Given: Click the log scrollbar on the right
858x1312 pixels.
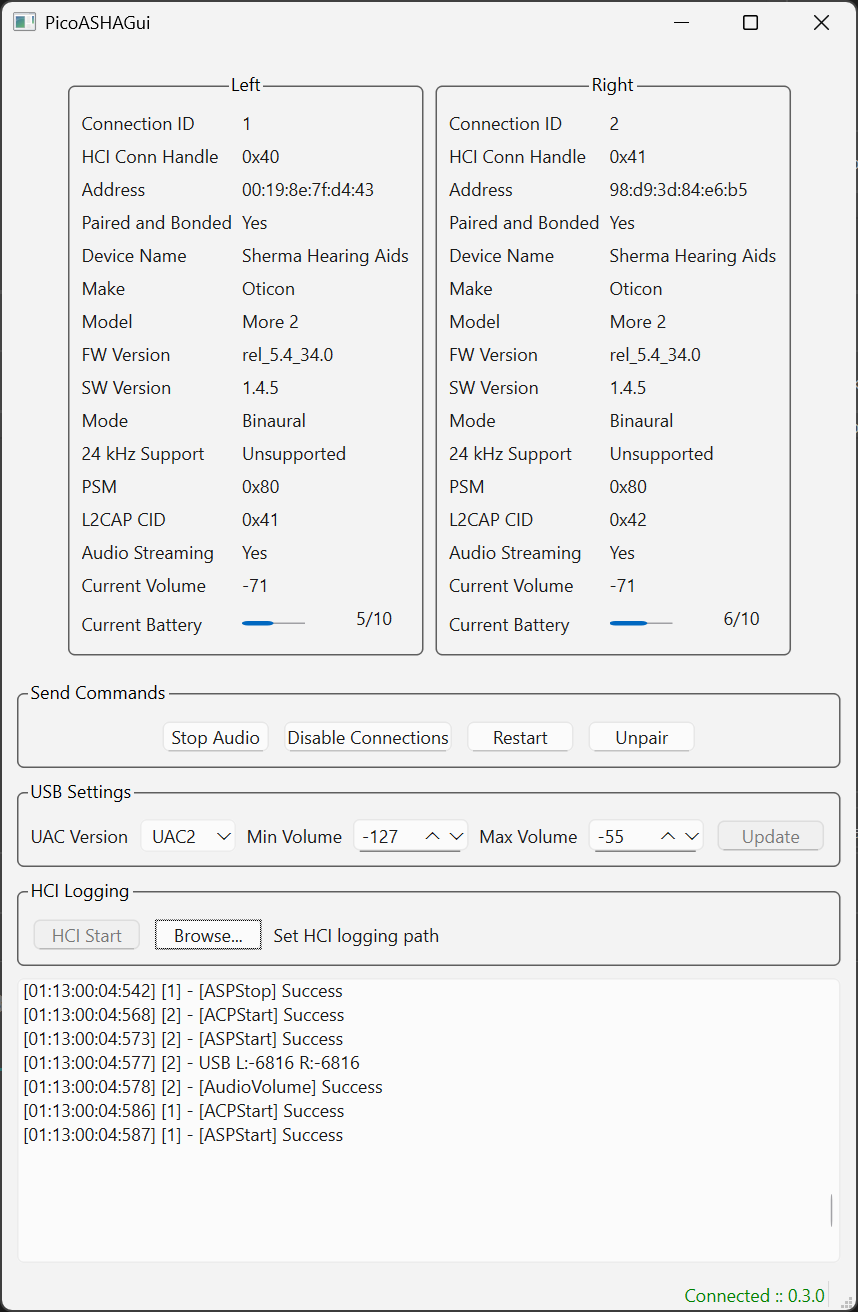Looking at the screenshot, I should point(830,1208).
